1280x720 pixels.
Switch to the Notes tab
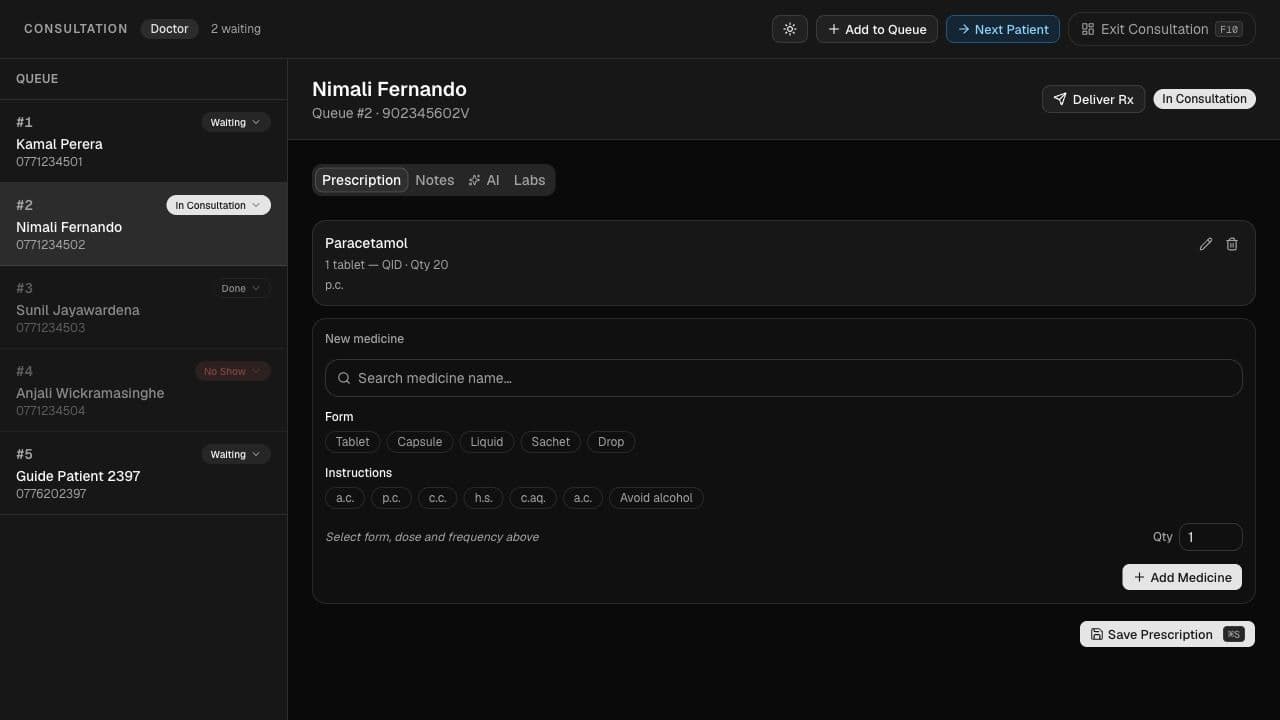tap(434, 180)
